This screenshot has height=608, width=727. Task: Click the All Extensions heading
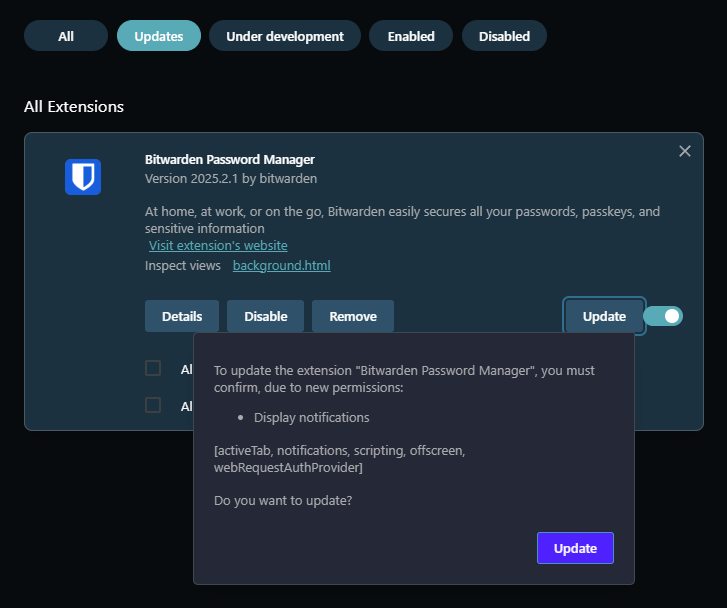[x=74, y=107]
